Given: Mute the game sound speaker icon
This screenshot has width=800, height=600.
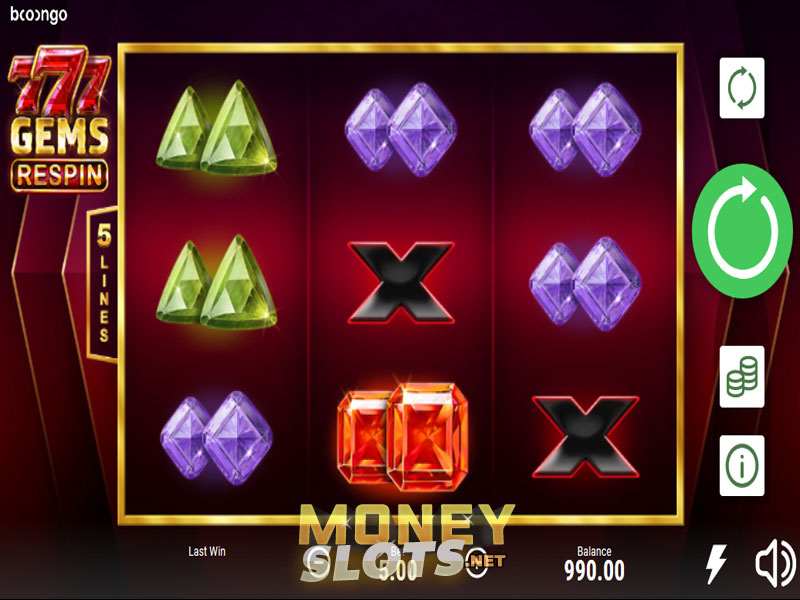Looking at the screenshot, I should click(x=774, y=563).
